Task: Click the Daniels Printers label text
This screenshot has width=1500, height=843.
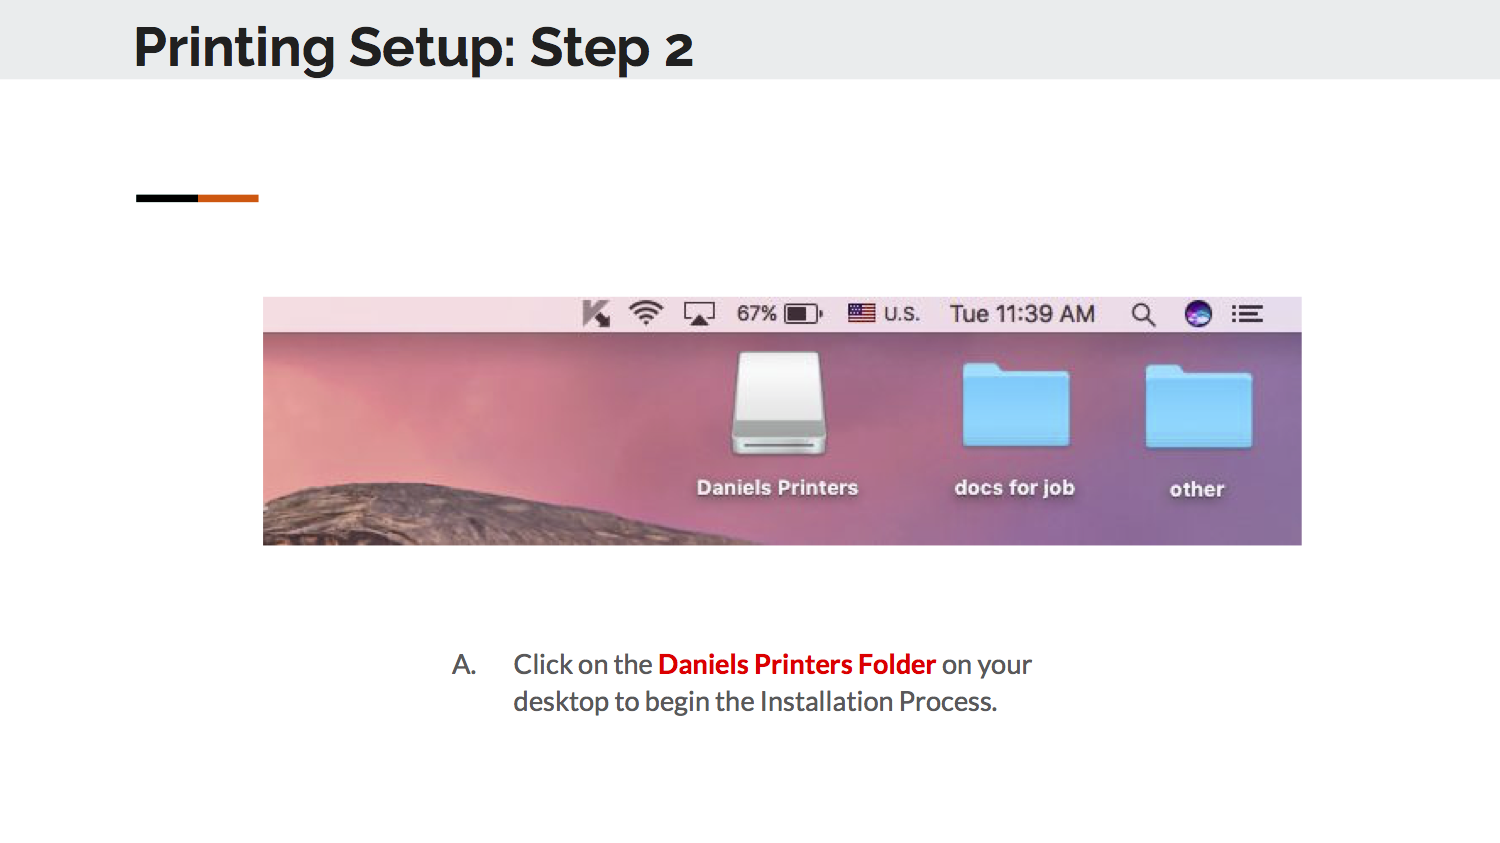Action: 777,488
